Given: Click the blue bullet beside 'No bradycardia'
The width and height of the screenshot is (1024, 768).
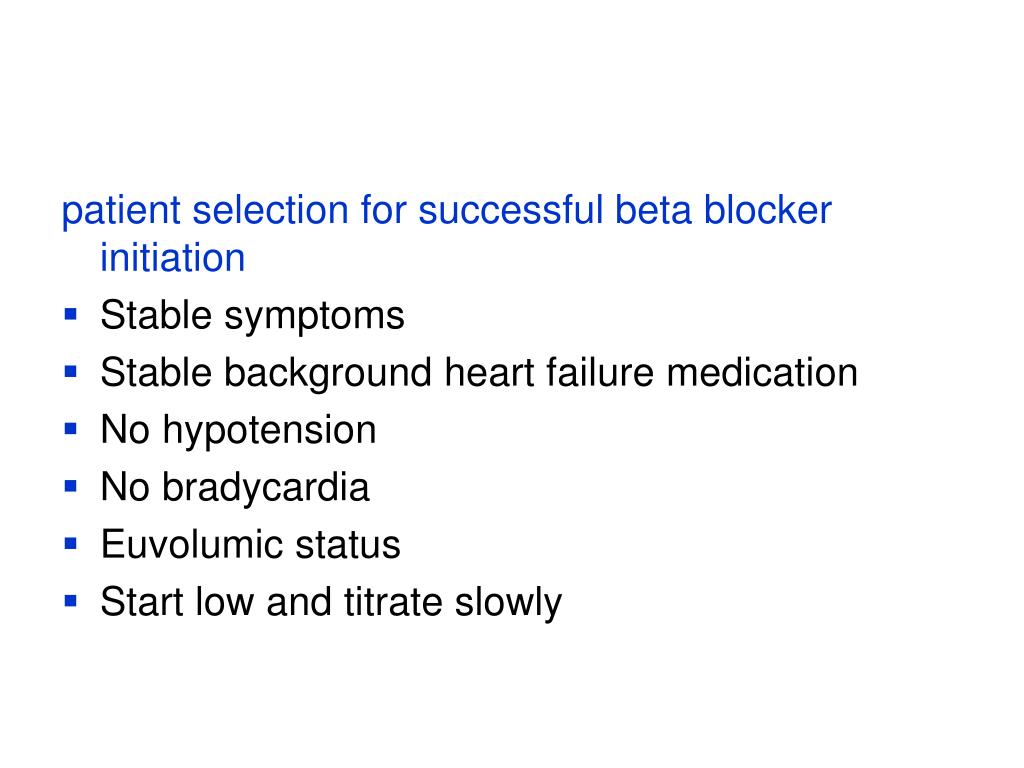Looking at the screenshot, I should (71, 487).
